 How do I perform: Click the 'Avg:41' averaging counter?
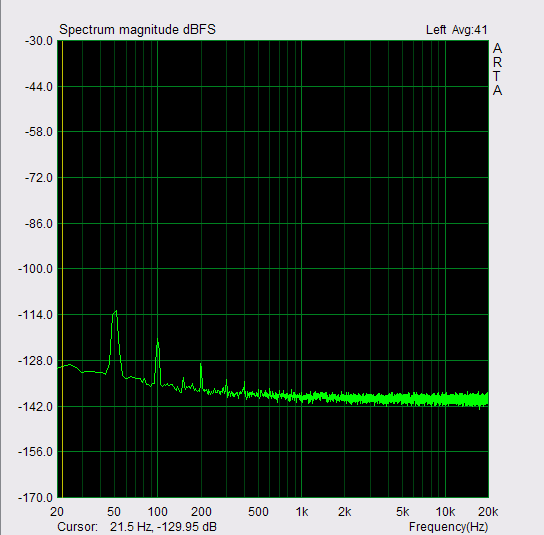point(469,30)
